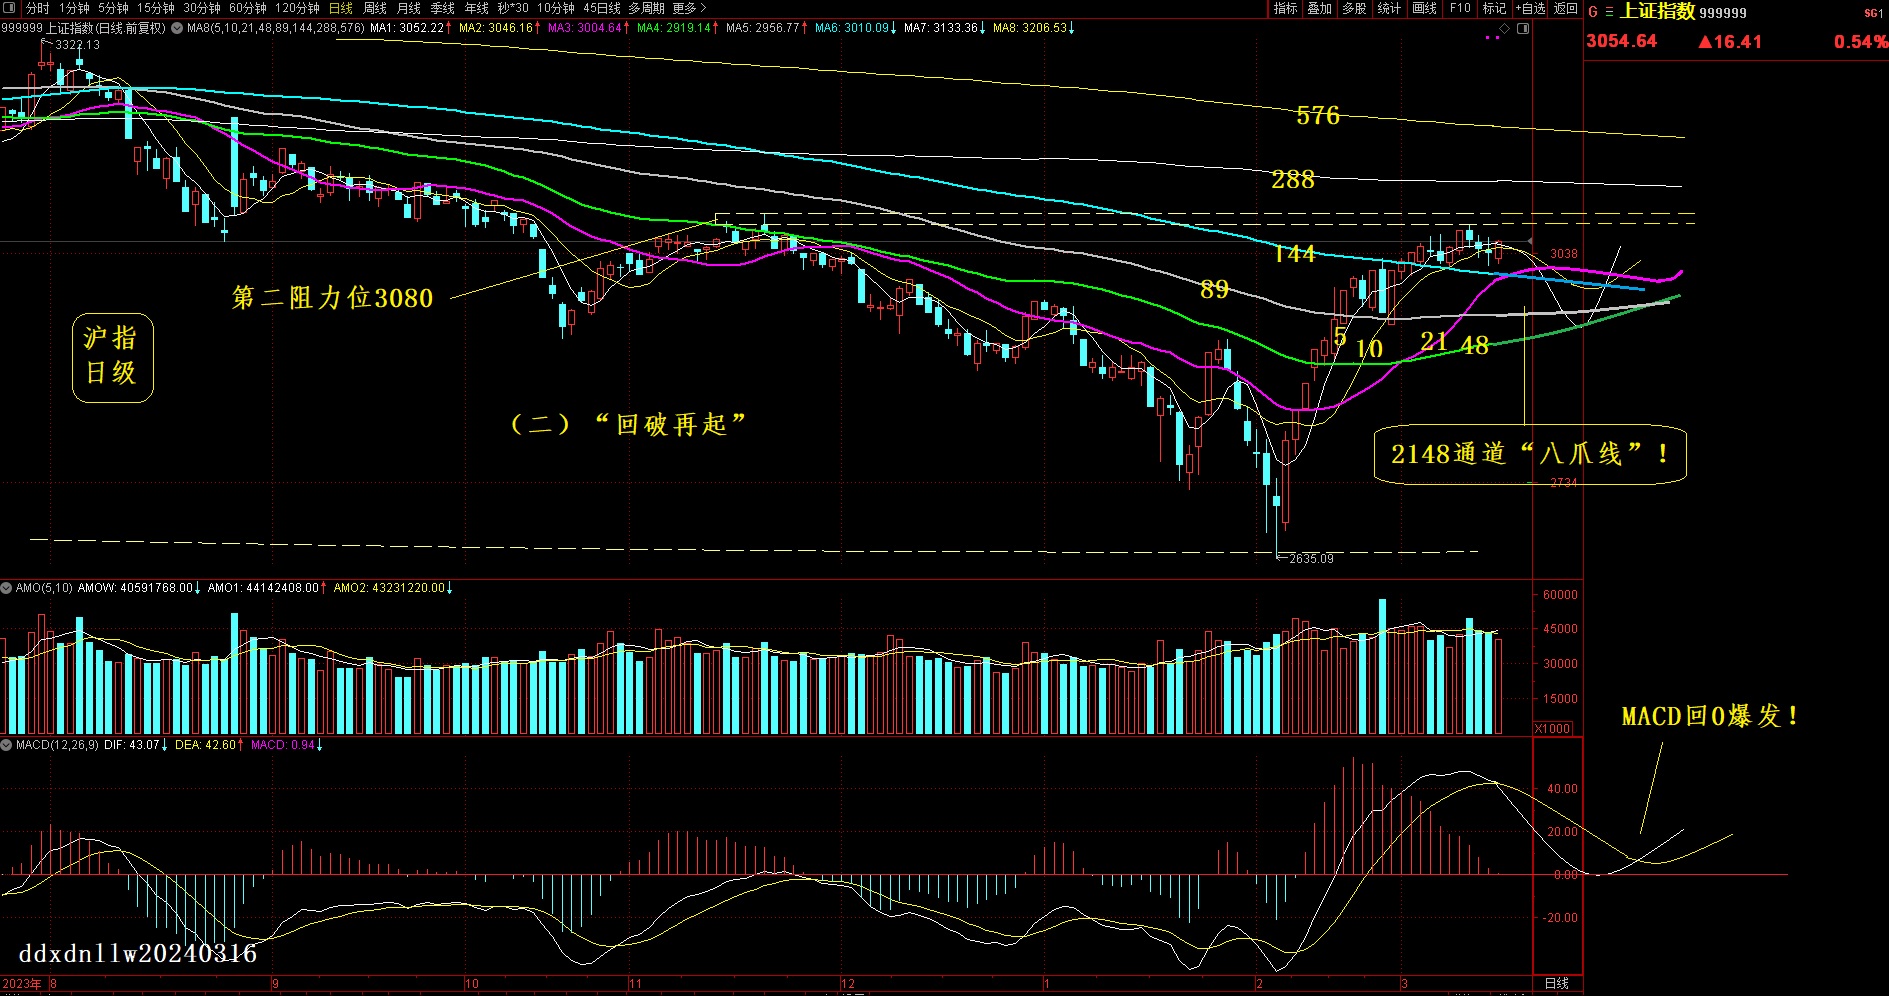Switch to 分时 intraday view
Screen dimensions: 1889x996
[x=37, y=8]
